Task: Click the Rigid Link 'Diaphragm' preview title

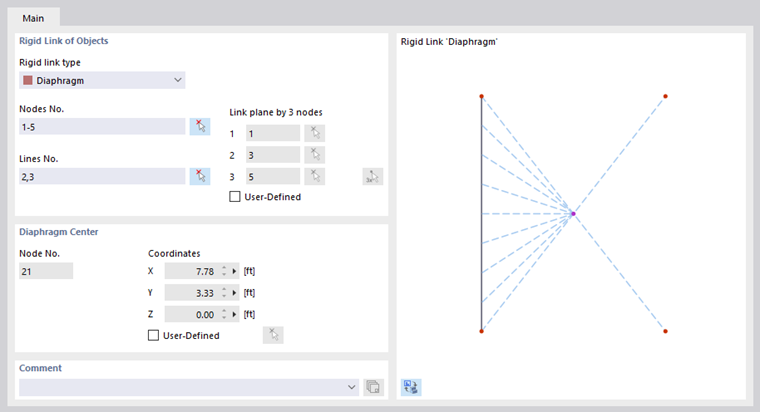Action: [x=449, y=42]
